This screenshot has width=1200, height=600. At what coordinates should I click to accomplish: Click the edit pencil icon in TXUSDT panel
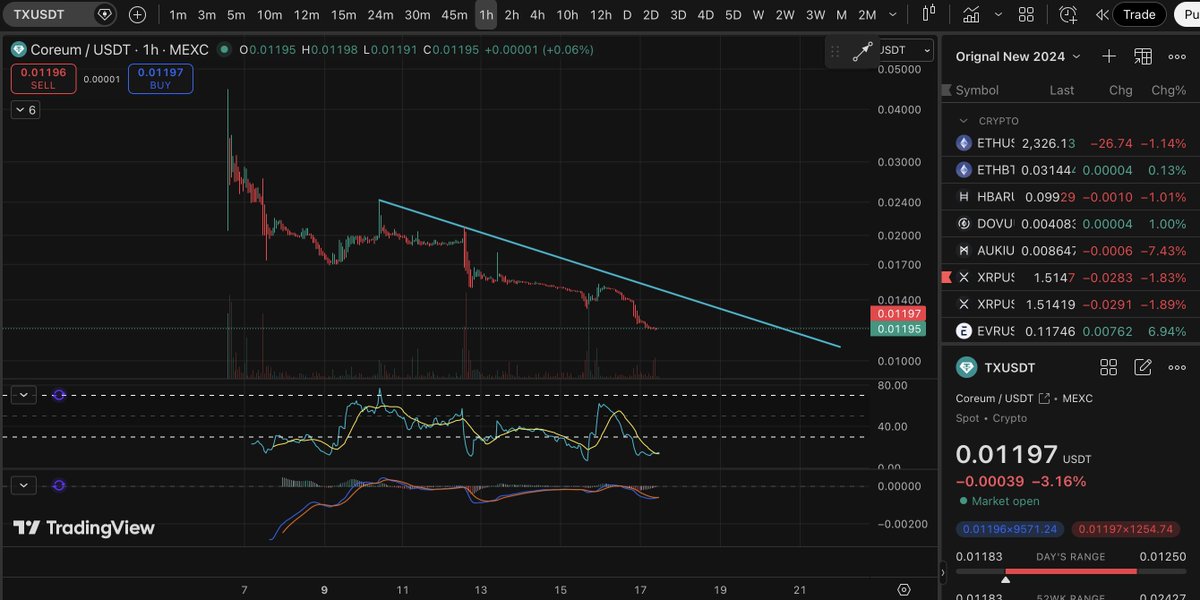pos(1143,367)
